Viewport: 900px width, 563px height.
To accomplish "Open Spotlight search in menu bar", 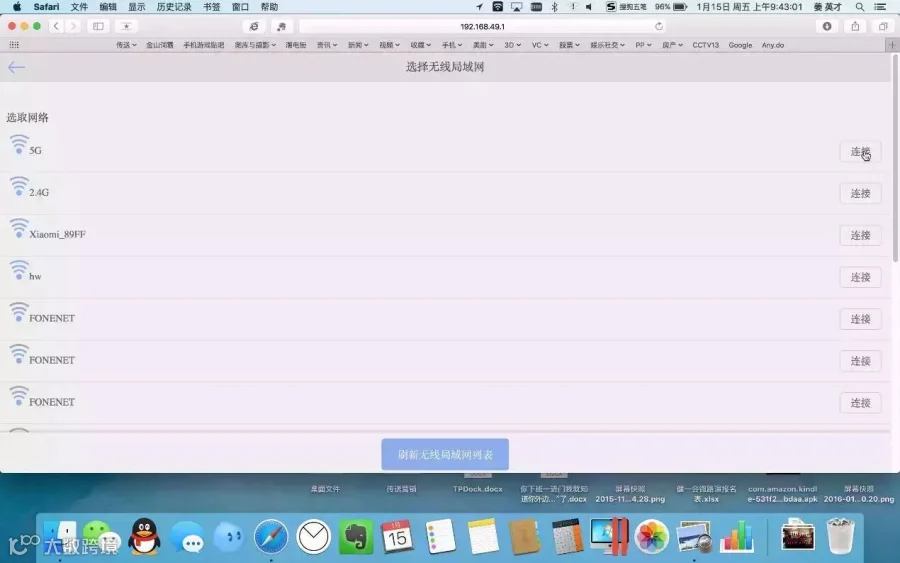I will (x=860, y=7).
